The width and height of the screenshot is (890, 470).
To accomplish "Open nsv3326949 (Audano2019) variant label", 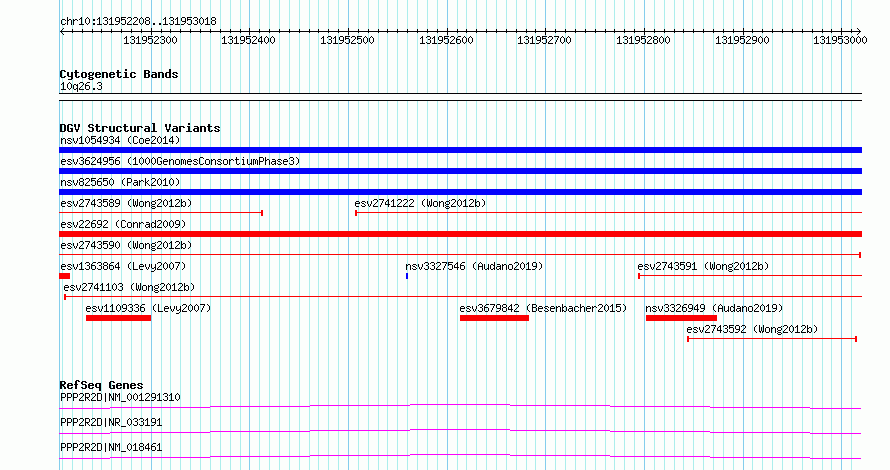I will 714,308.
